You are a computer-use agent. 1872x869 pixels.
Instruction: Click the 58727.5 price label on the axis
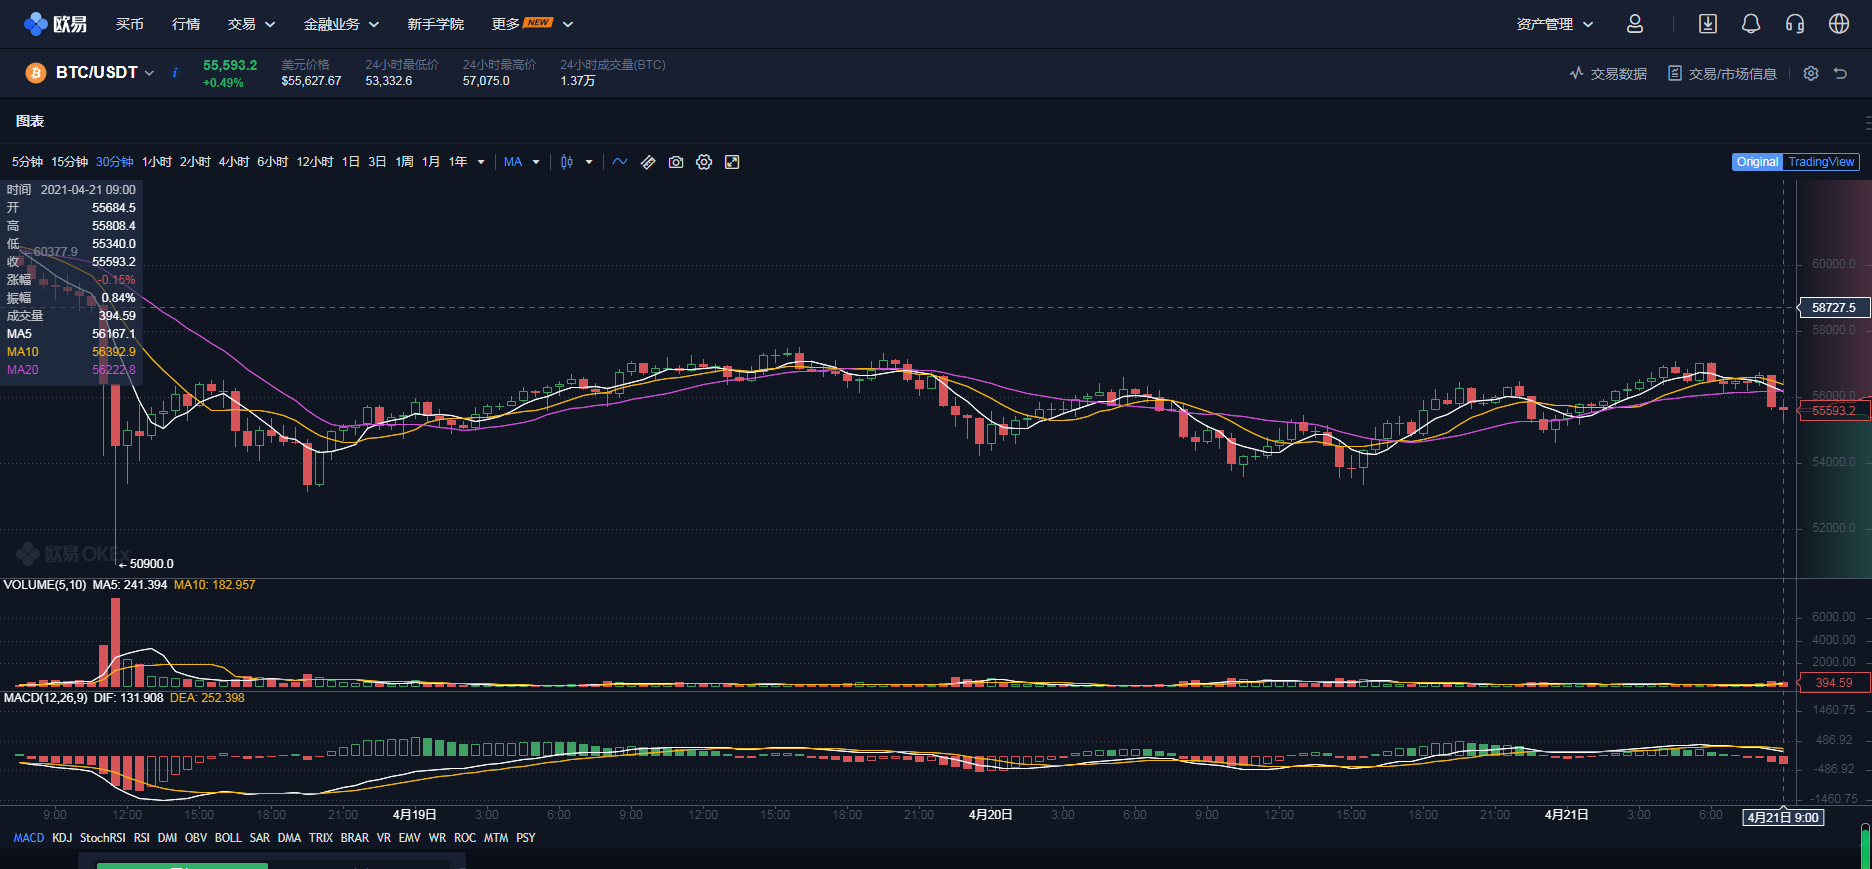tap(1833, 308)
